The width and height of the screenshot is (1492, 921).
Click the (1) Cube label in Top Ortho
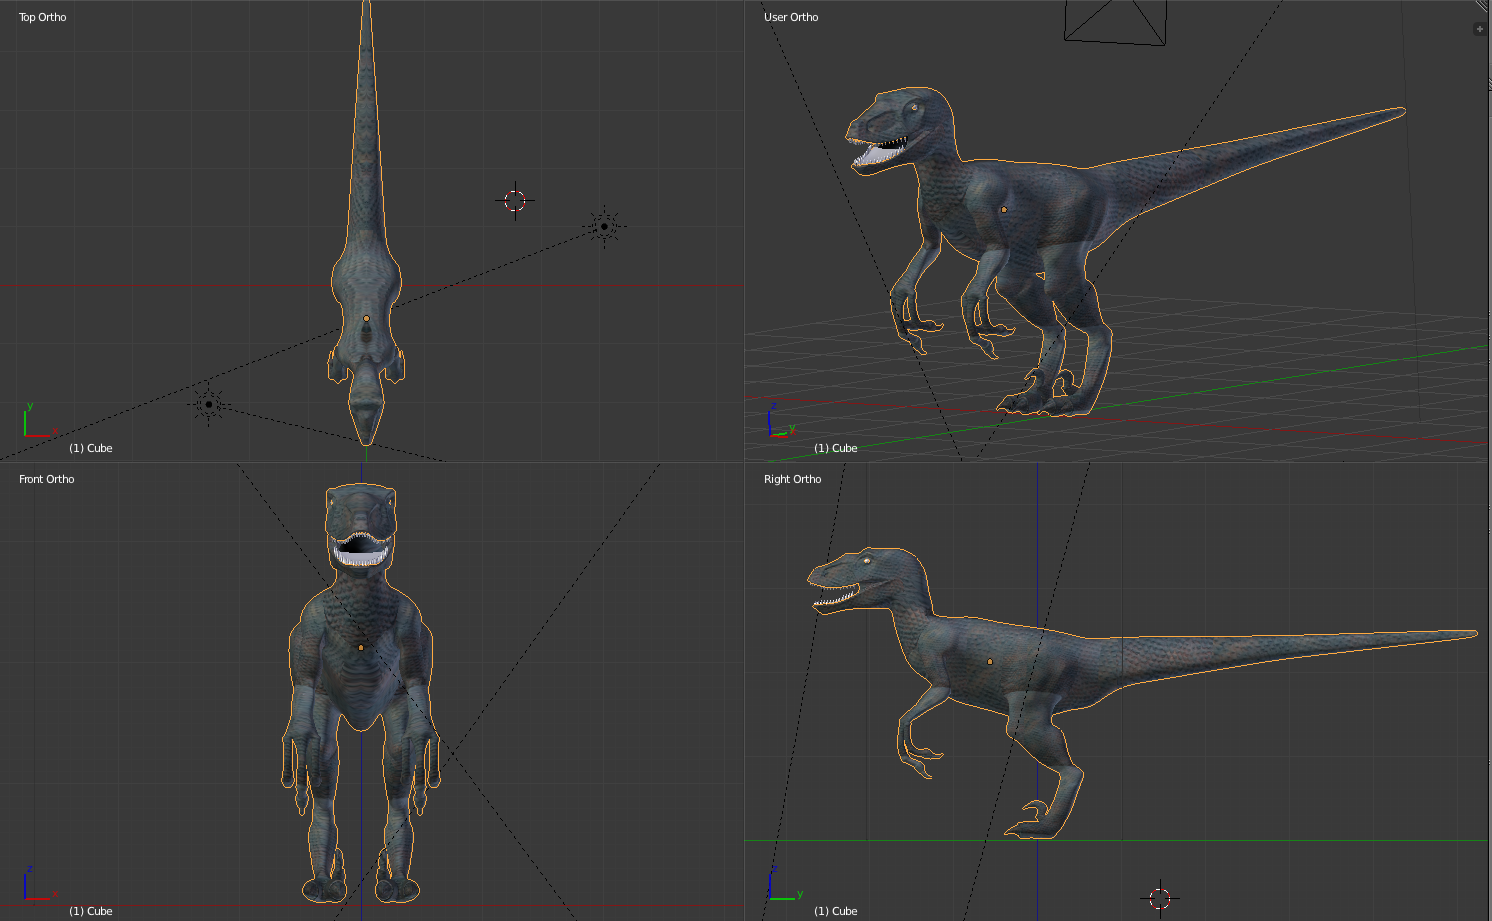[91, 448]
